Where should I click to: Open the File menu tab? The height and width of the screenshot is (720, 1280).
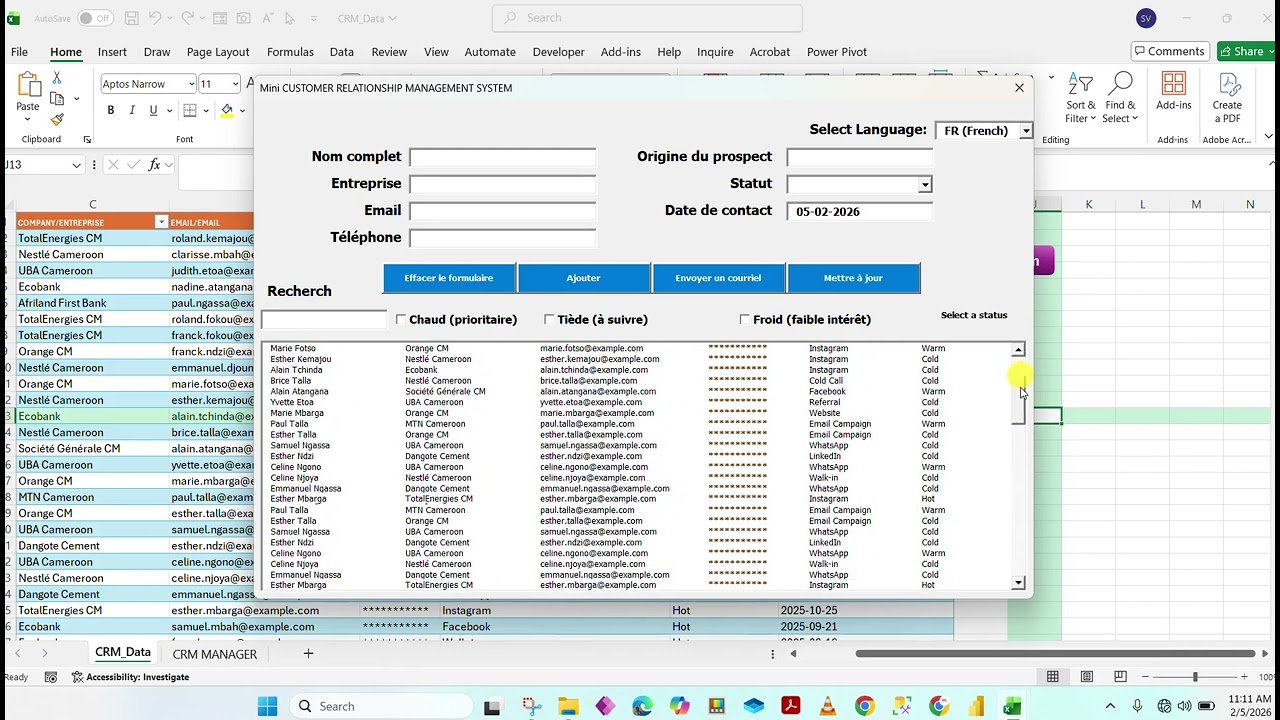[19, 52]
